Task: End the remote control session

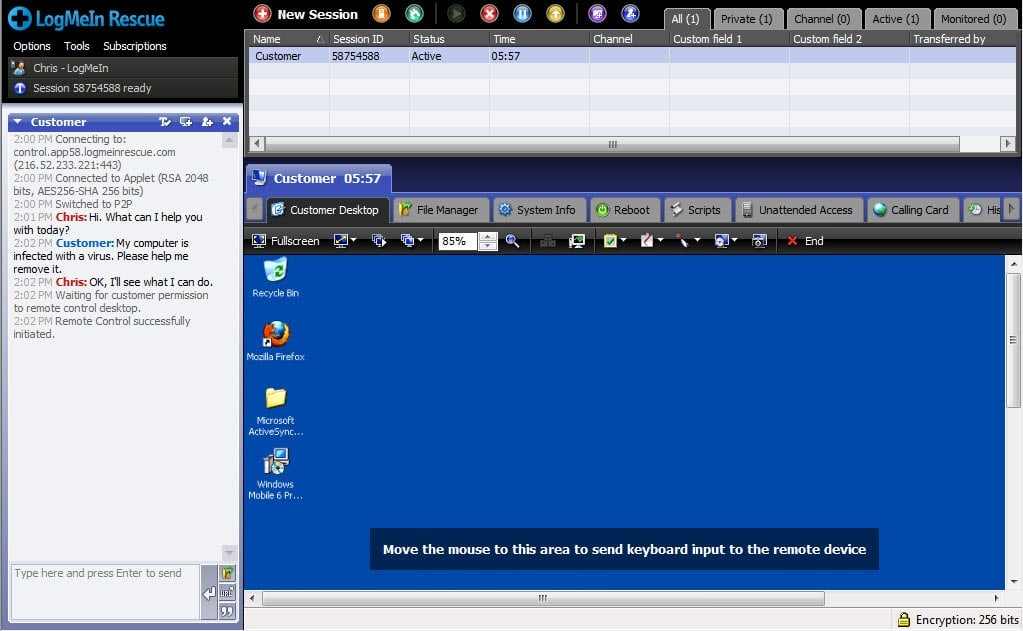Action: [x=806, y=241]
